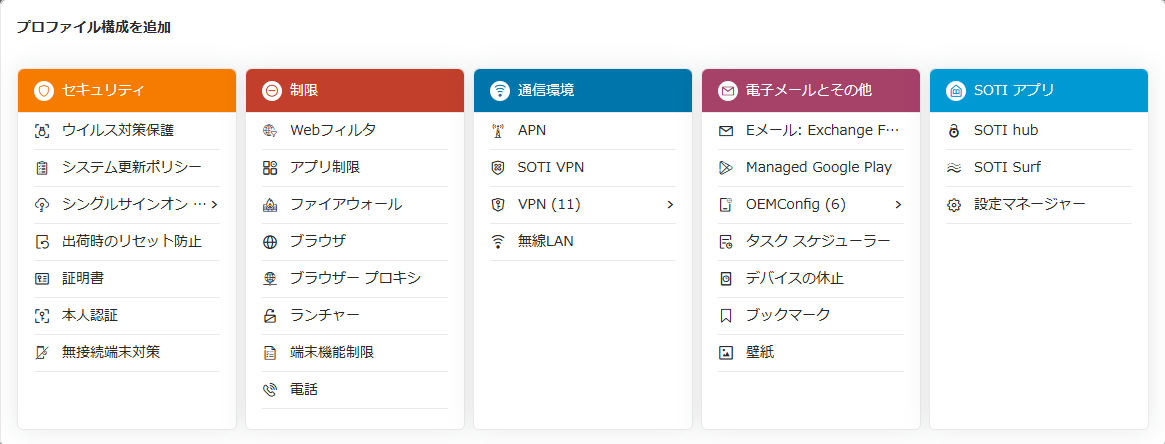The width and height of the screenshot is (1165, 444).
Task: Open the アプリ制限 configuration
Action: 355,168
